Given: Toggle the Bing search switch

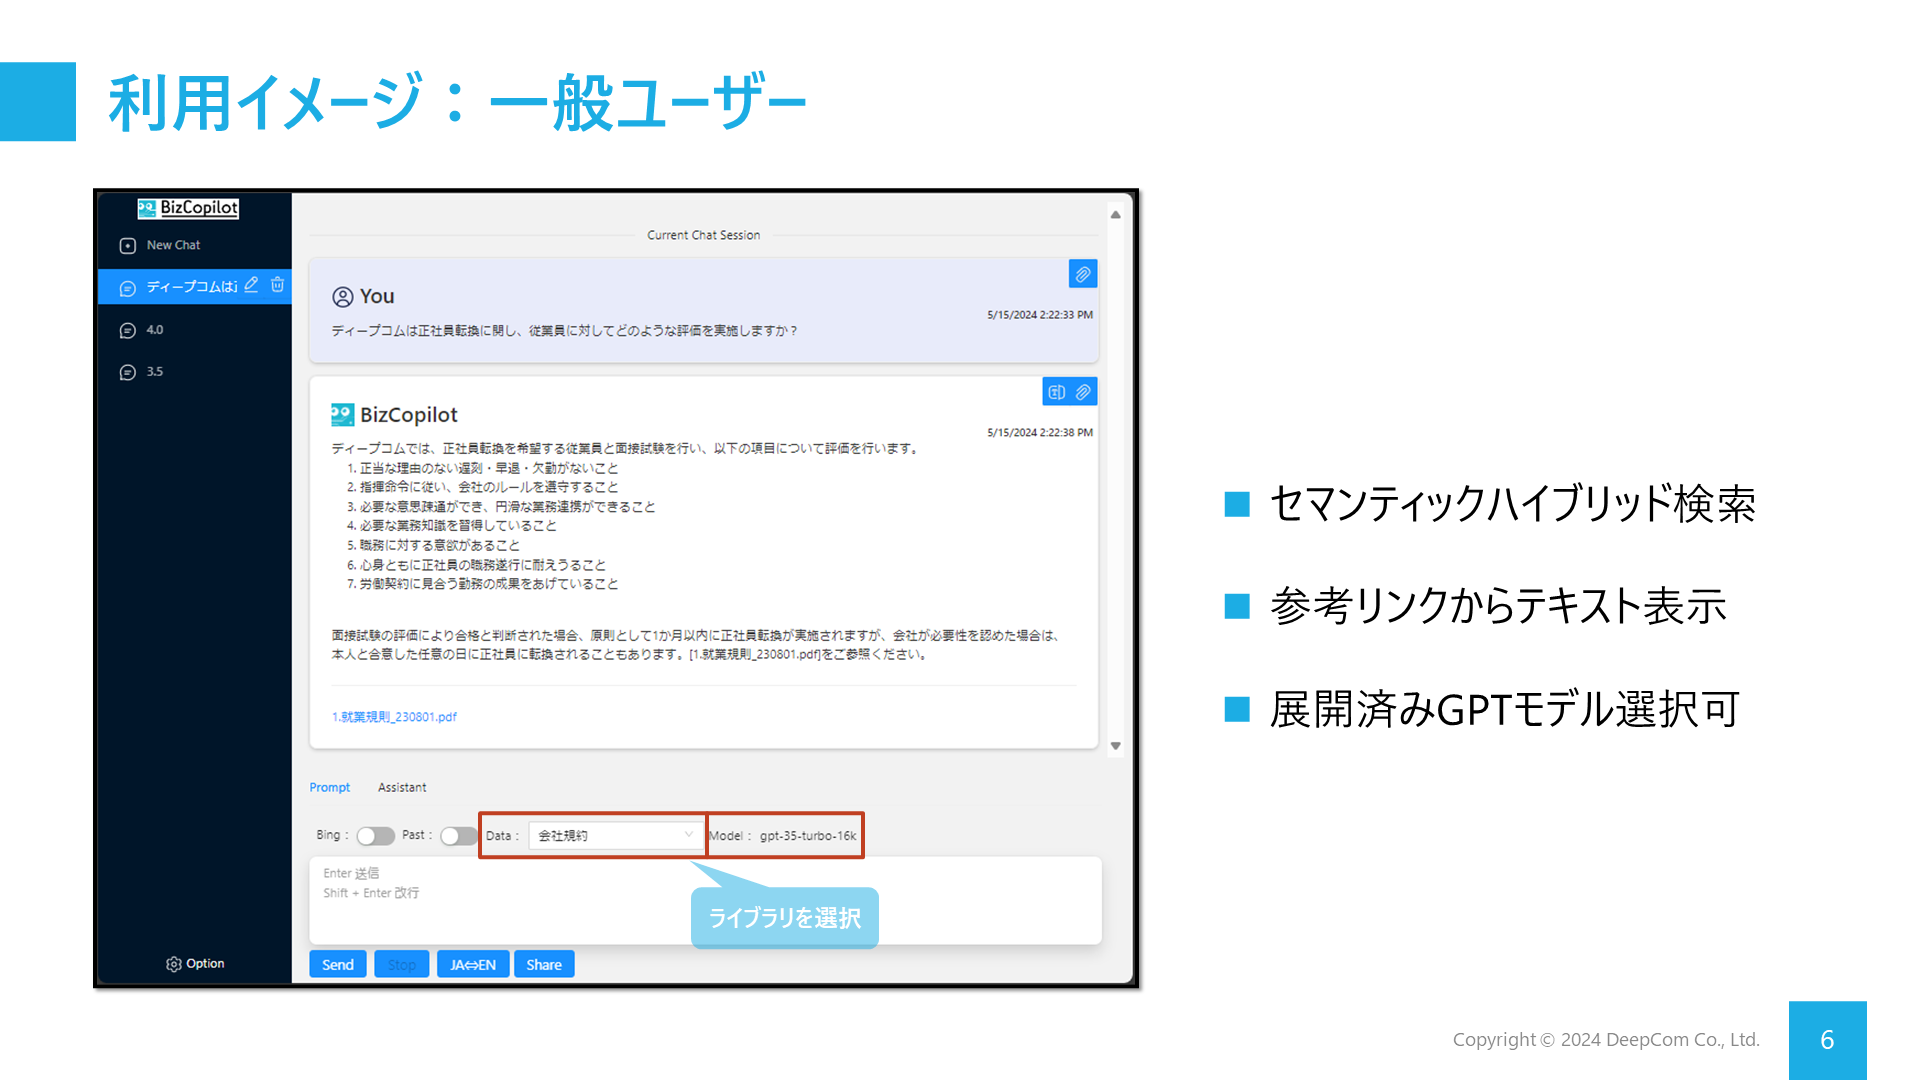Looking at the screenshot, I should tap(375, 836).
